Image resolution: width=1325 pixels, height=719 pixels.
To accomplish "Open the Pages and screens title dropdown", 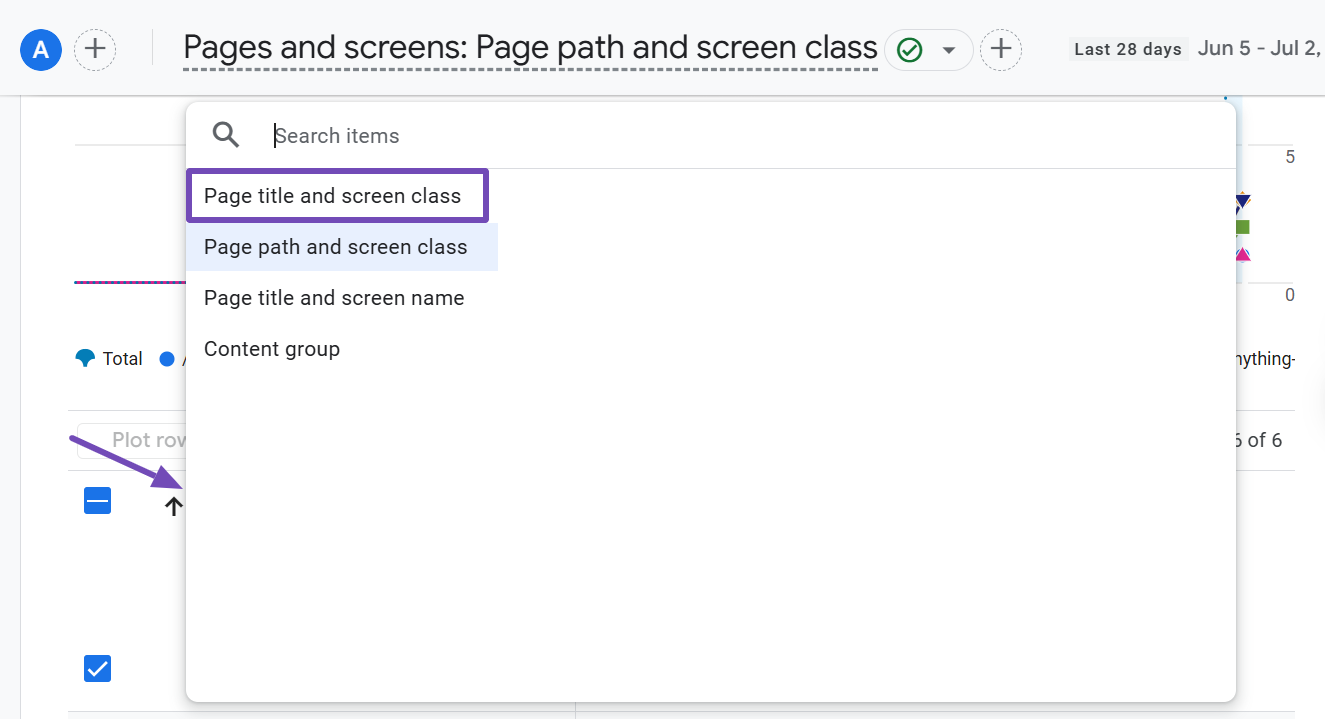I will 530,48.
